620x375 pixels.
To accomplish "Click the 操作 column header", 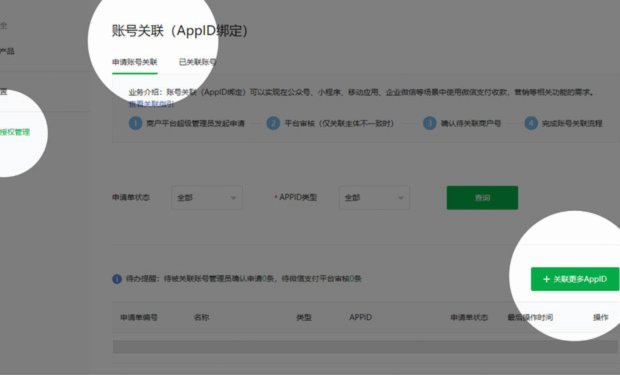I will pyautogui.click(x=601, y=317).
